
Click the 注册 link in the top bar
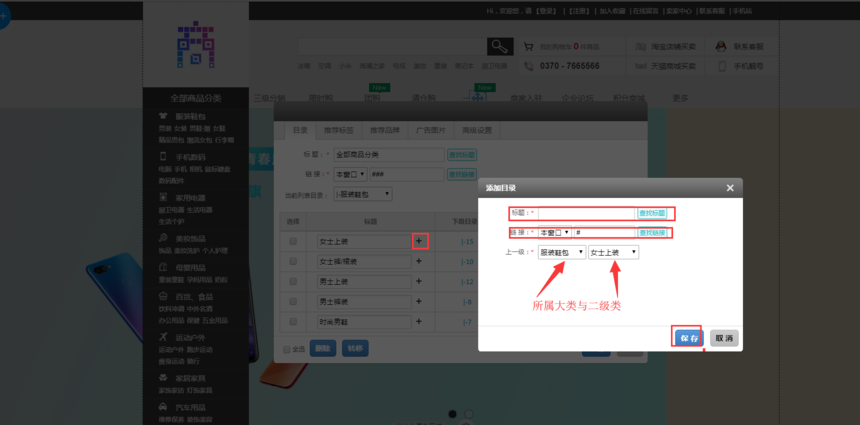(578, 11)
